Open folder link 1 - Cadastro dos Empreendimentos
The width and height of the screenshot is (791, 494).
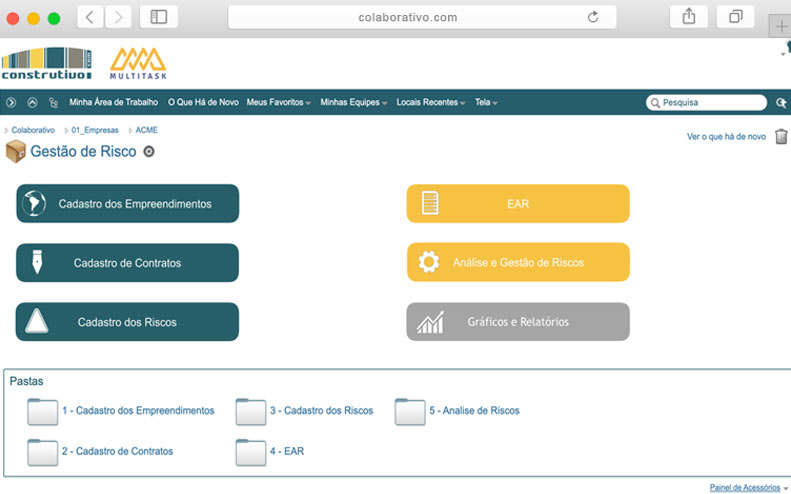(x=138, y=411)
